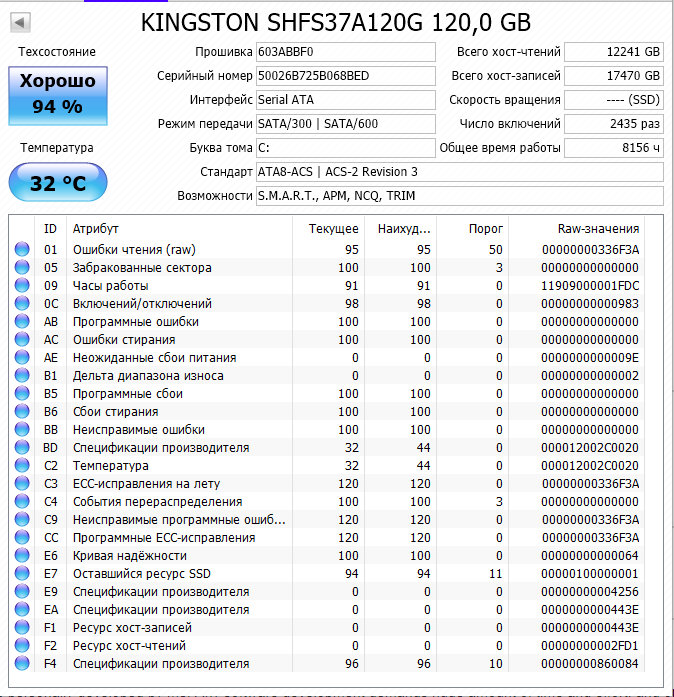Sort by the Текущее column header

click(x=329, y=228)
